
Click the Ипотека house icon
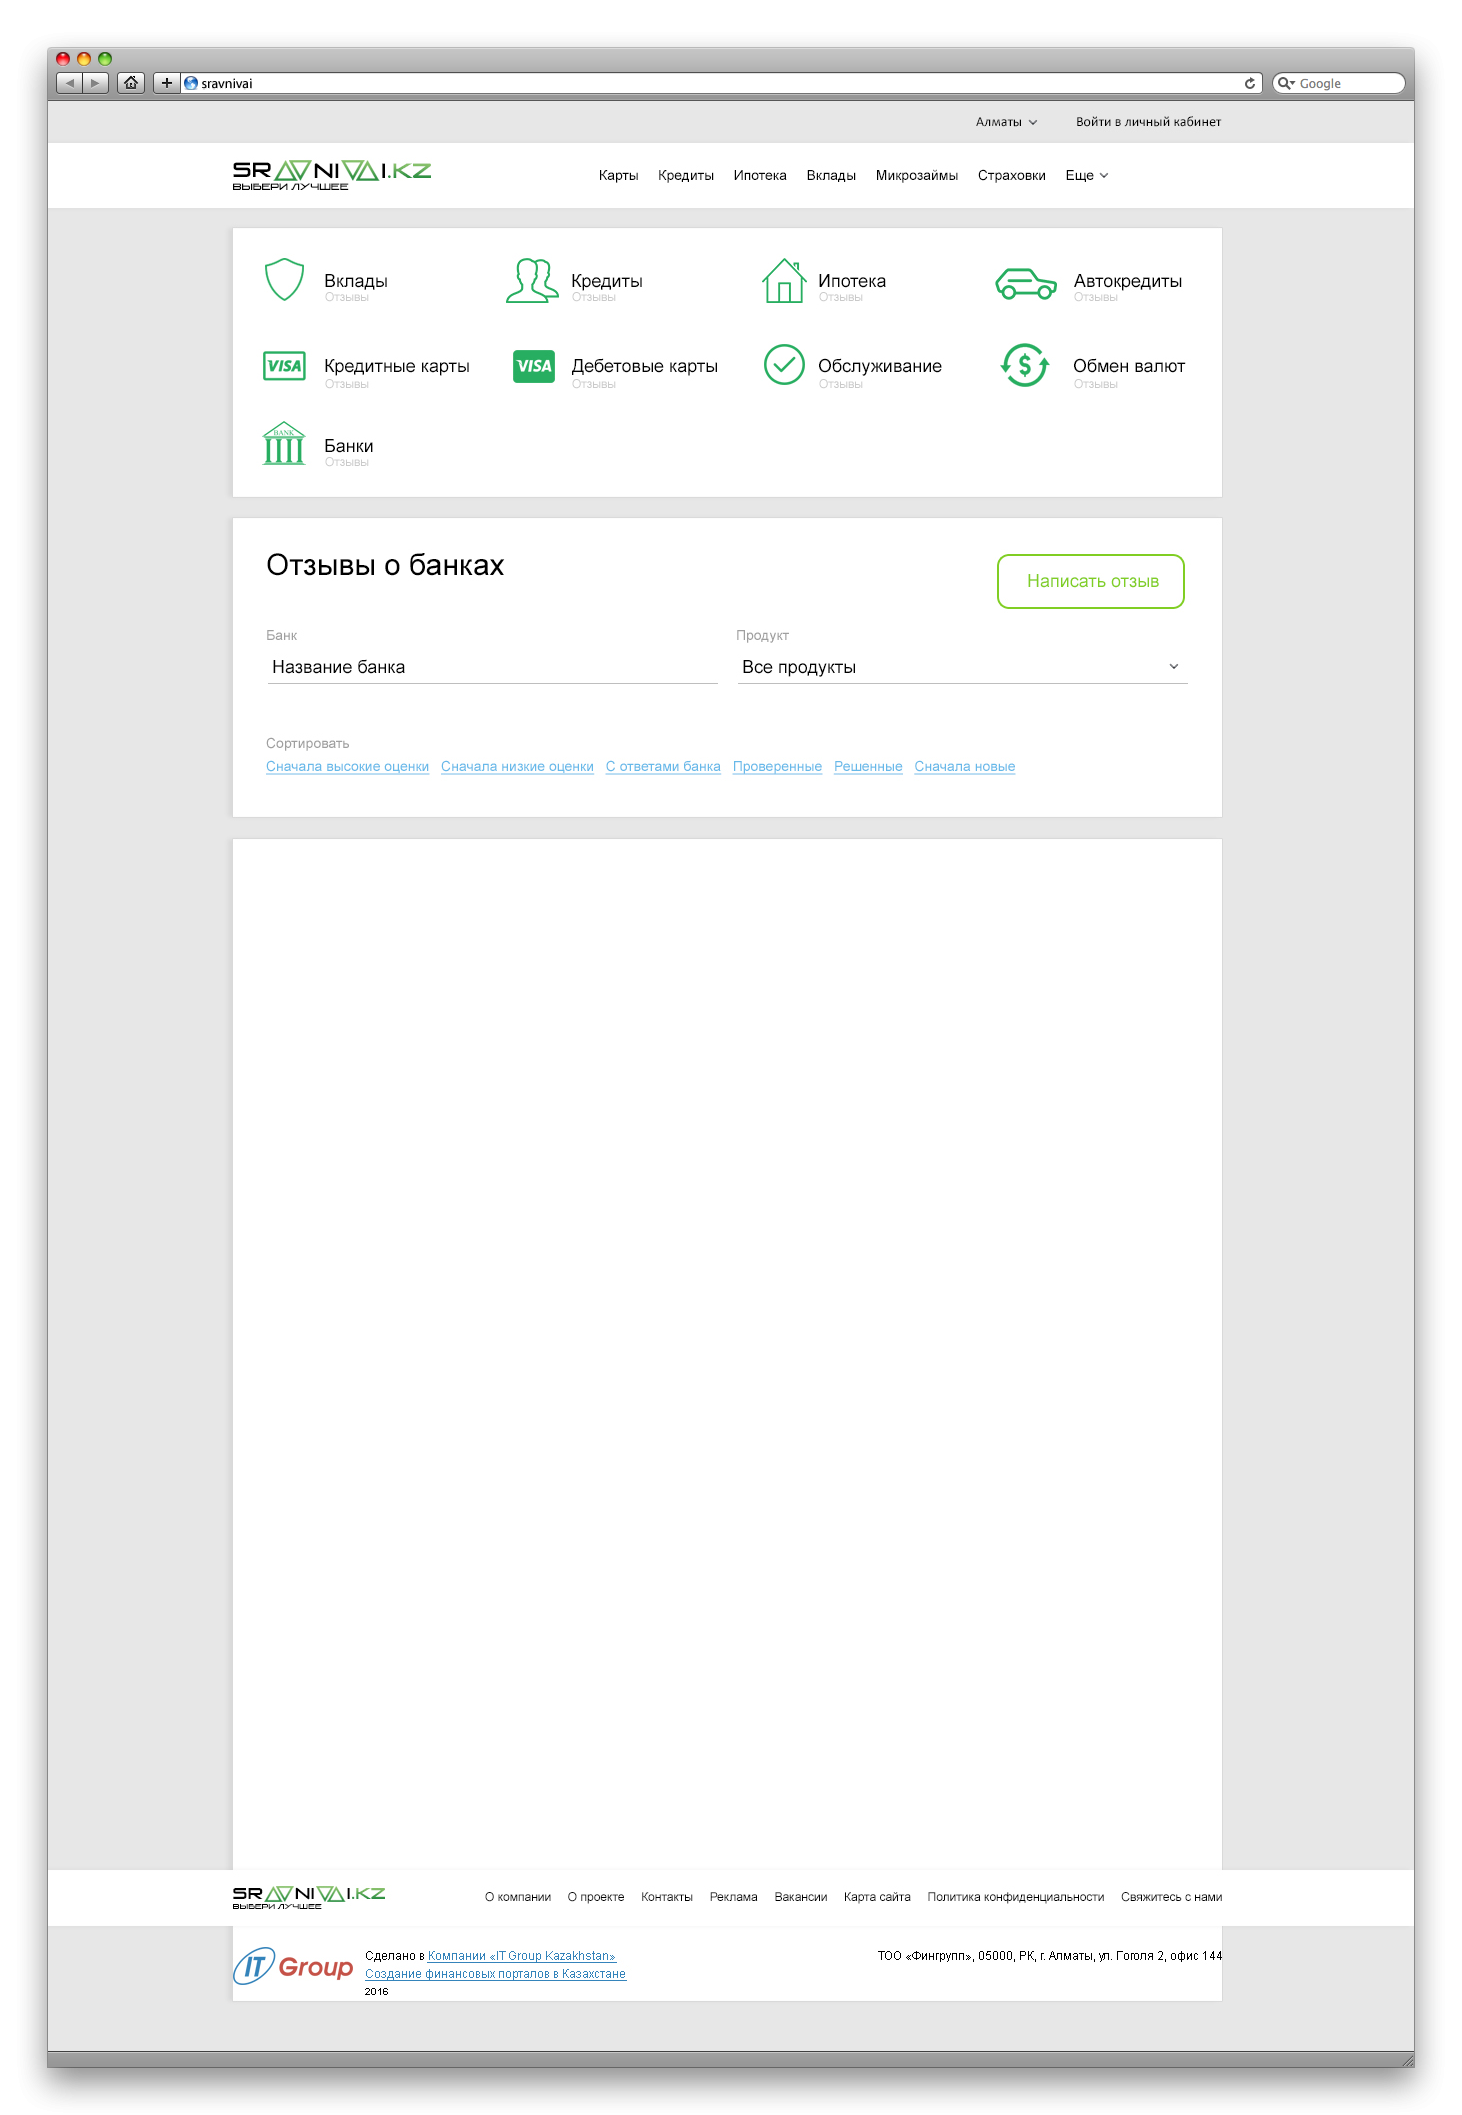pos(784,280)
